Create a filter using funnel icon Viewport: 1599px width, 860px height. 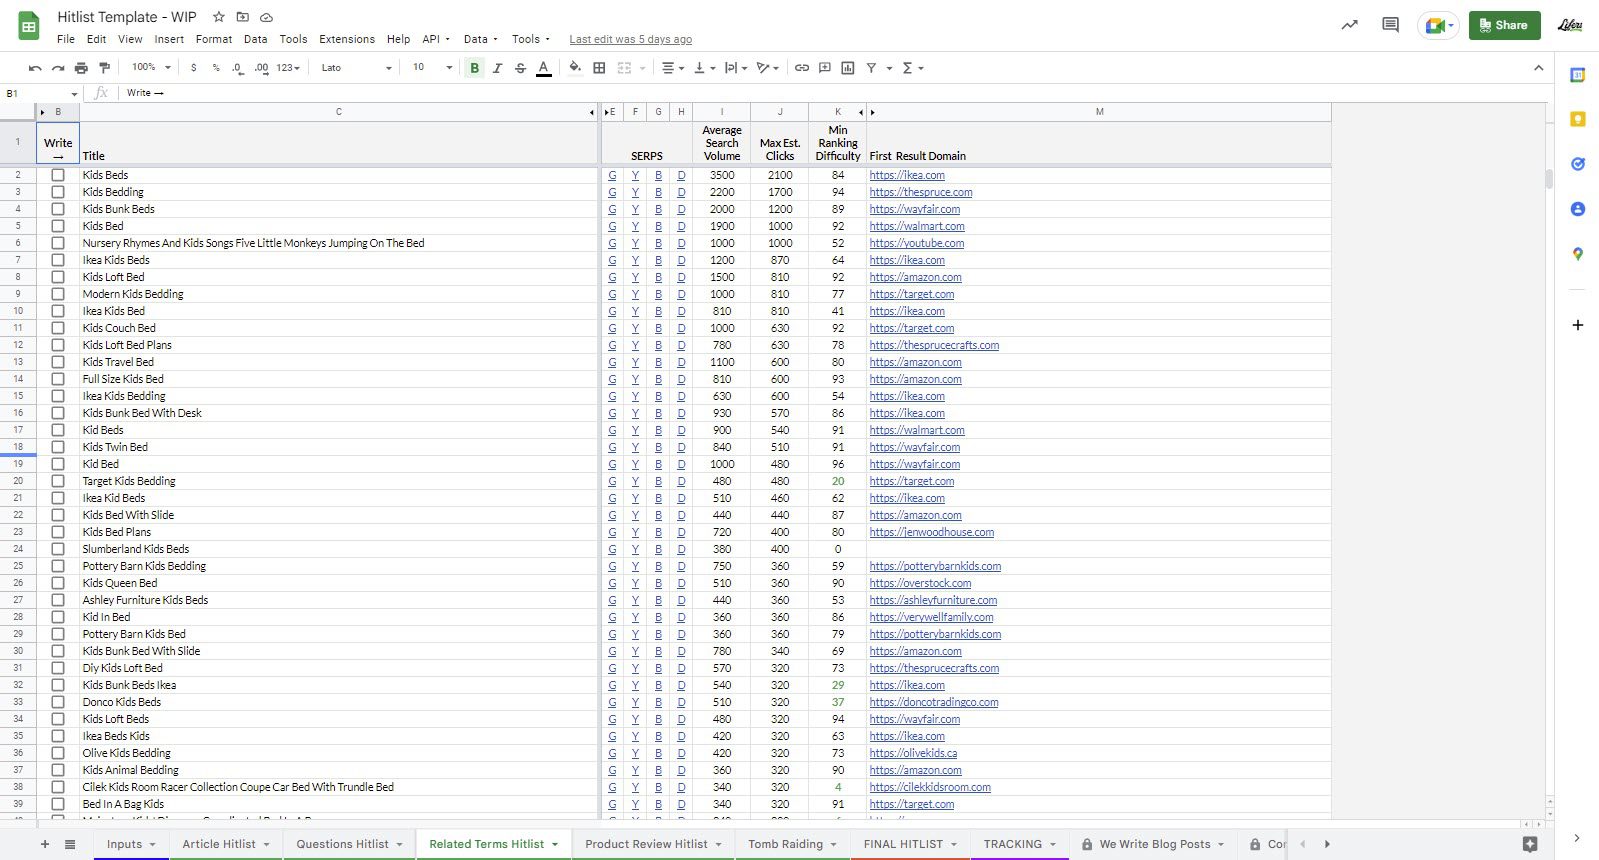click(x=871, y=68)
